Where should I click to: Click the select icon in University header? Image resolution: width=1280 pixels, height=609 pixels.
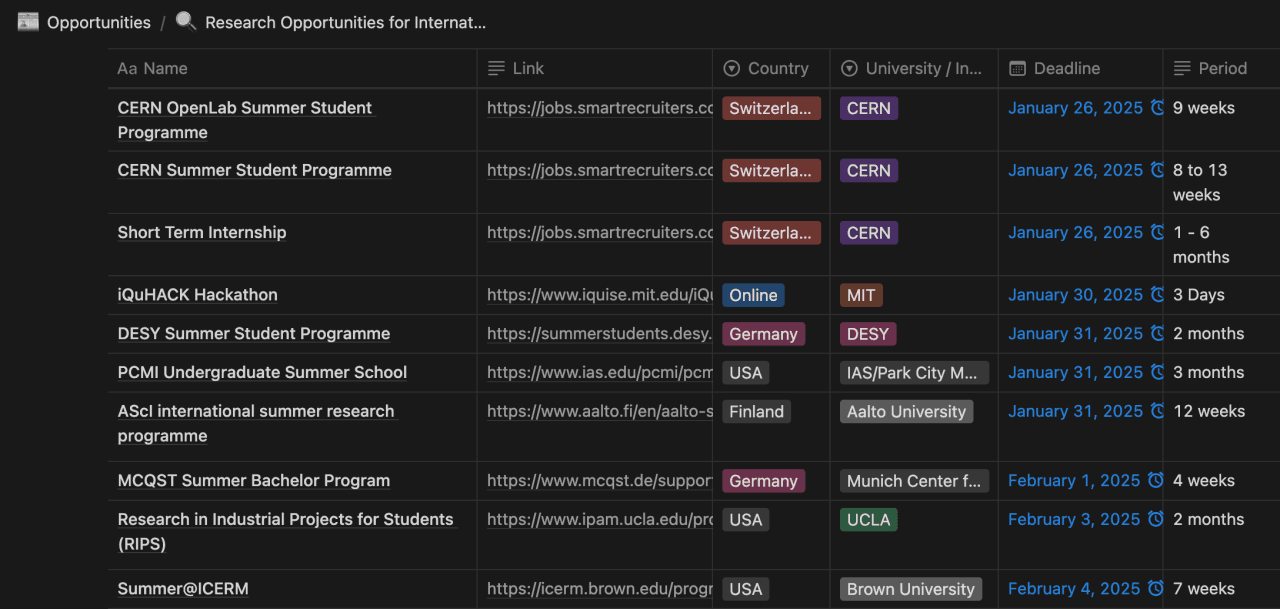click(x=849, y=68)
